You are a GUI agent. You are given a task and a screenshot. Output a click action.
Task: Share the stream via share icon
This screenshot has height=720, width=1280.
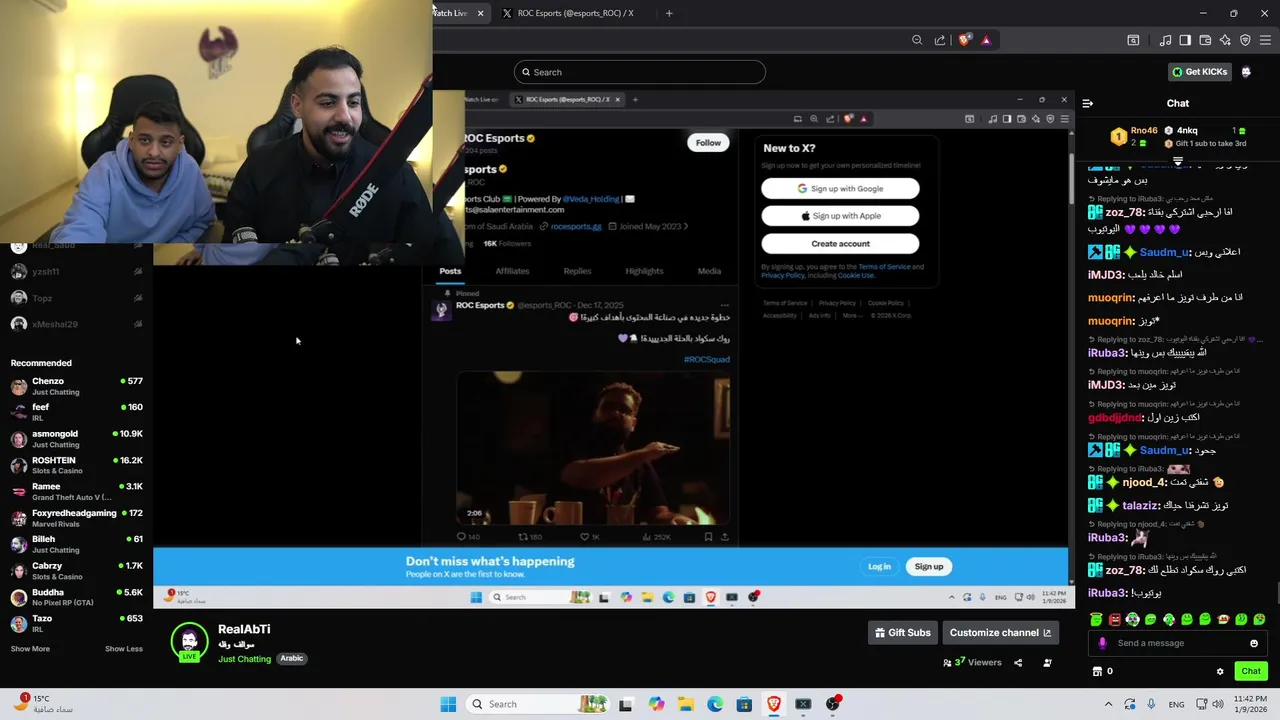click(x=1018, y=662)
